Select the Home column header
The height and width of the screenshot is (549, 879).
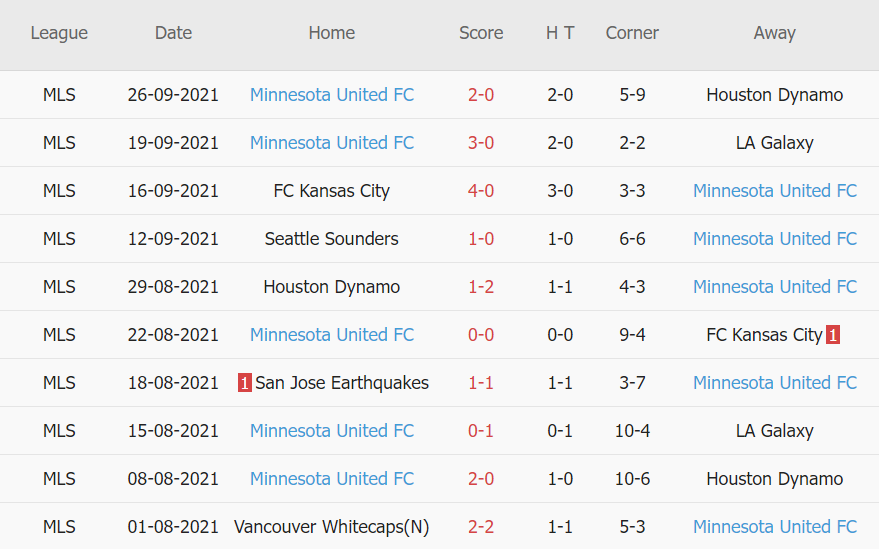[x=331, y=33]
